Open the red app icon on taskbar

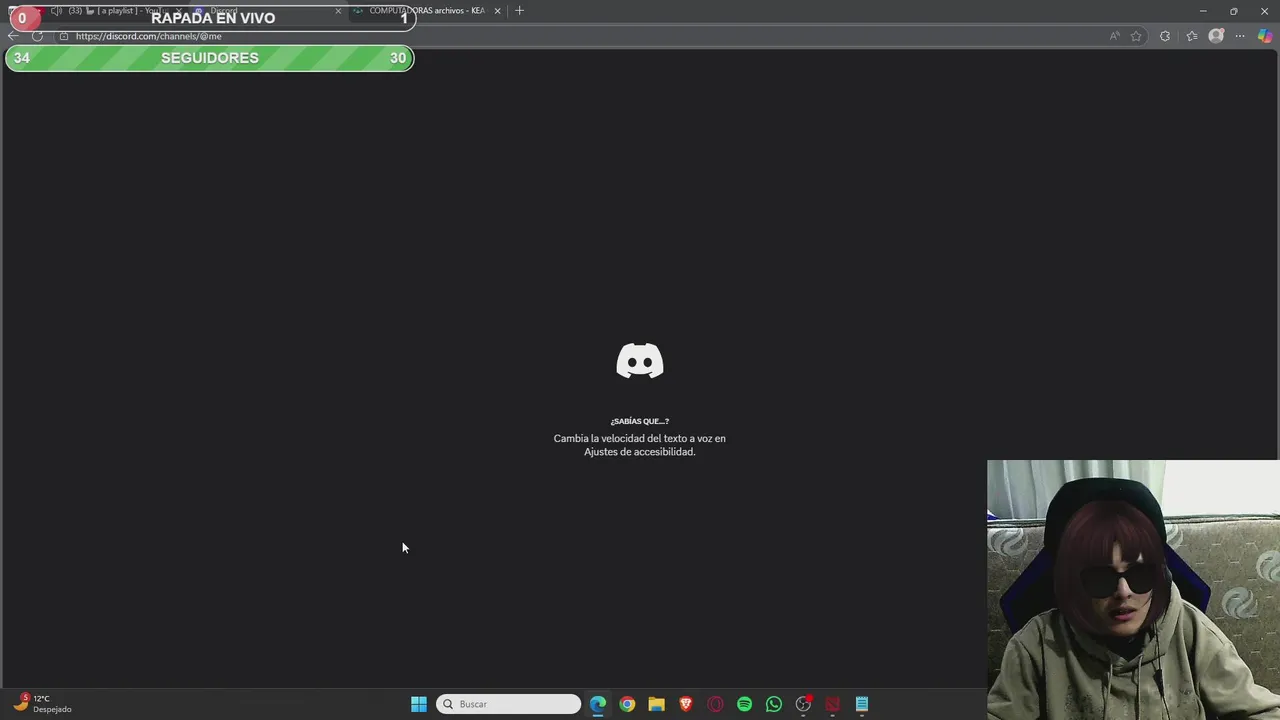(x=832, y=704)
